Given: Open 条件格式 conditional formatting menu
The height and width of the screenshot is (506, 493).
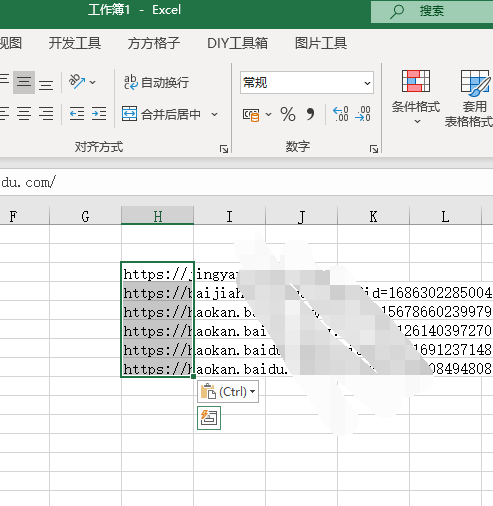Looking at the screenshot, I should [x=416, y=98].
